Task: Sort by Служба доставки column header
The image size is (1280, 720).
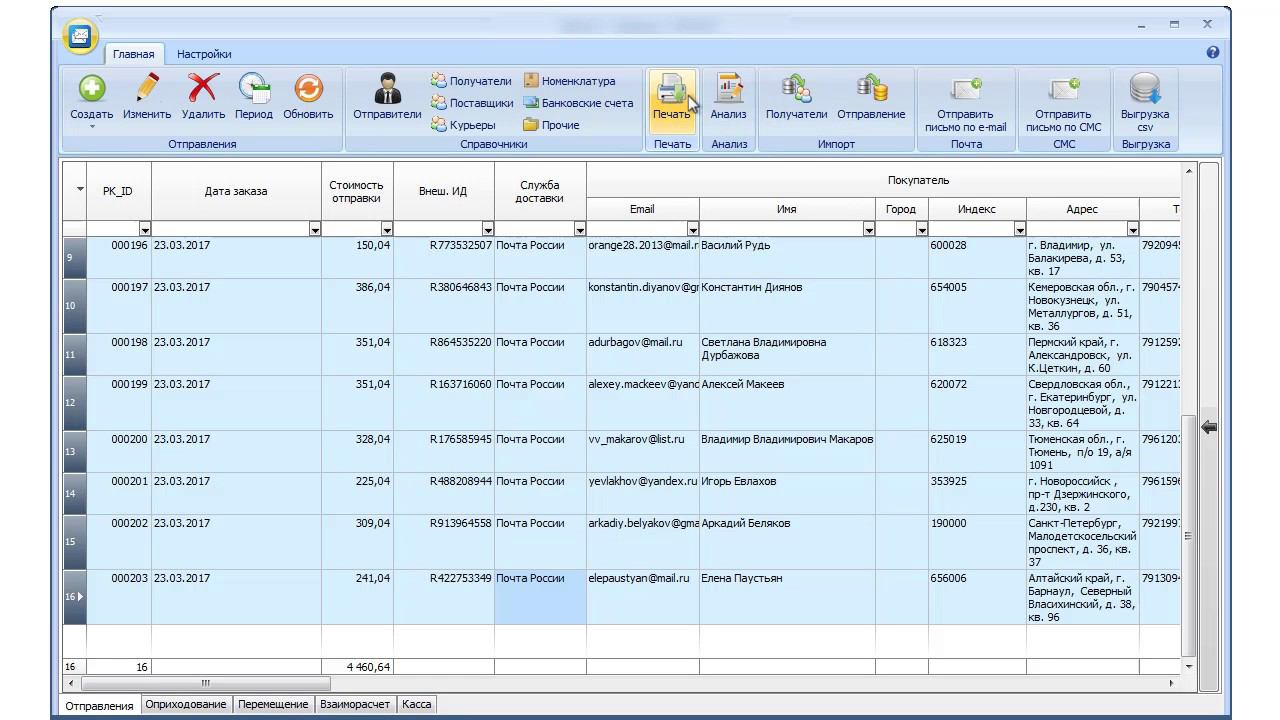Action: click(x=540, y=191)
